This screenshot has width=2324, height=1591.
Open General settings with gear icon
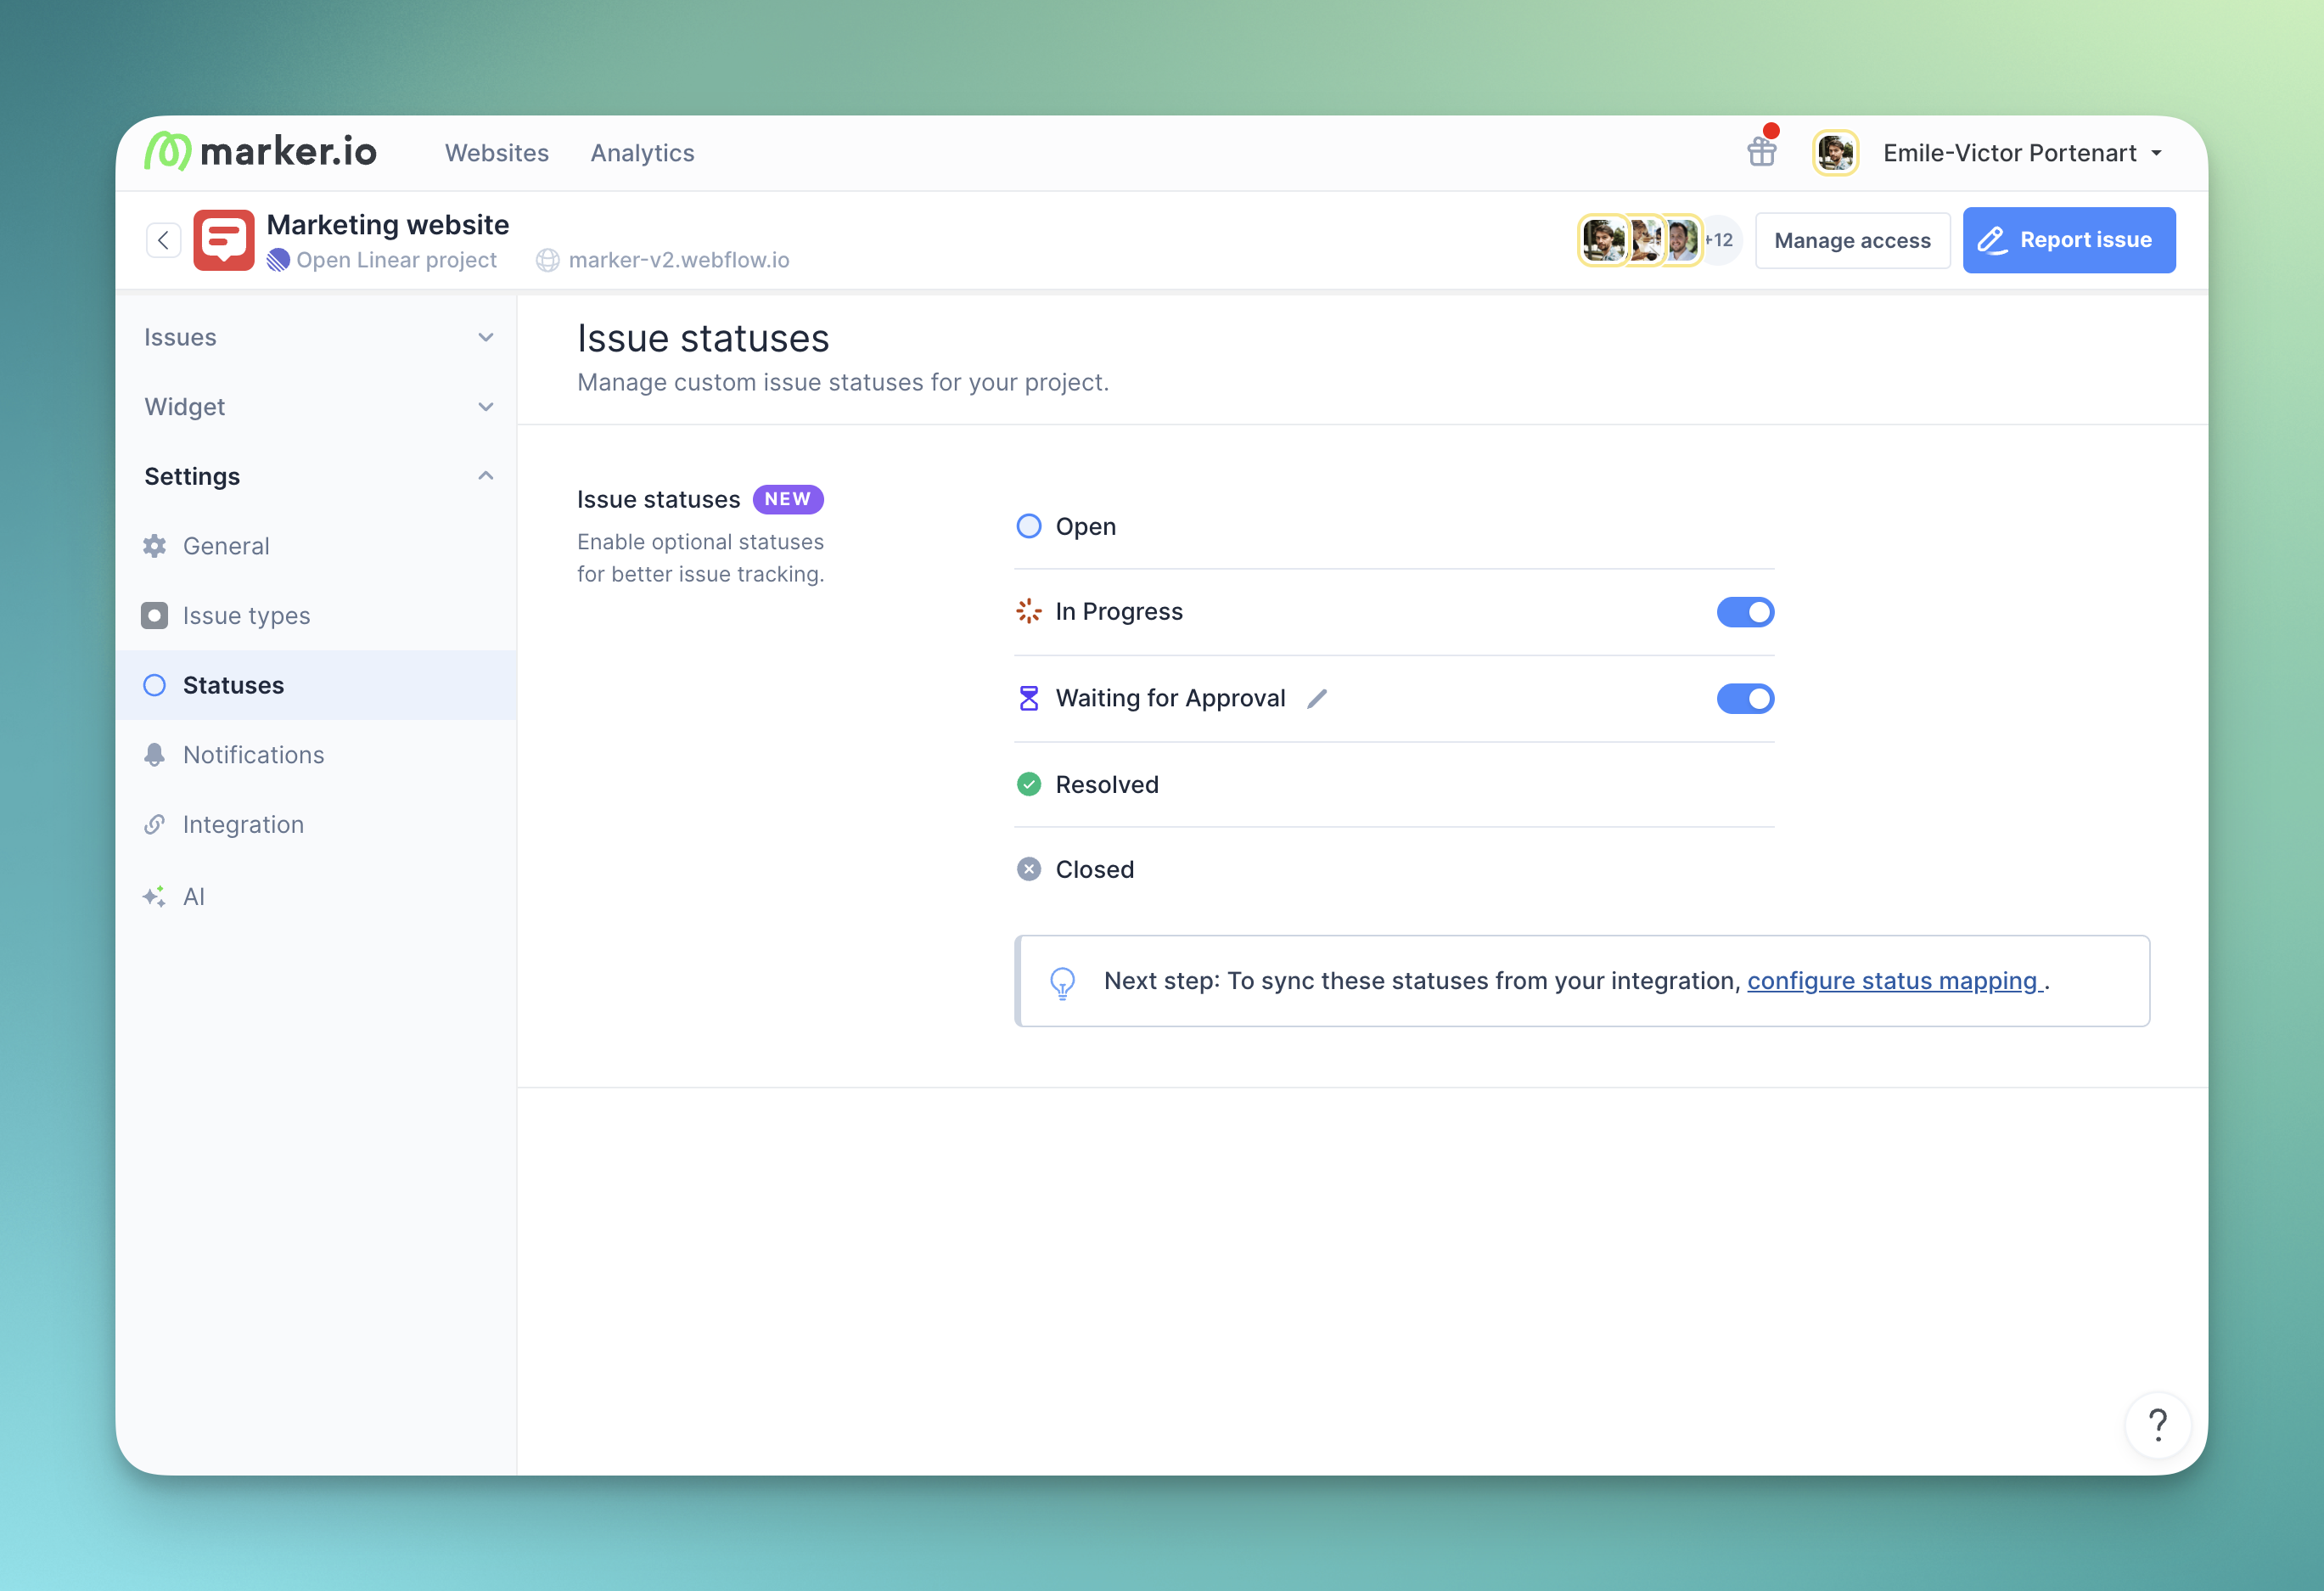click(x=225, y=546)
